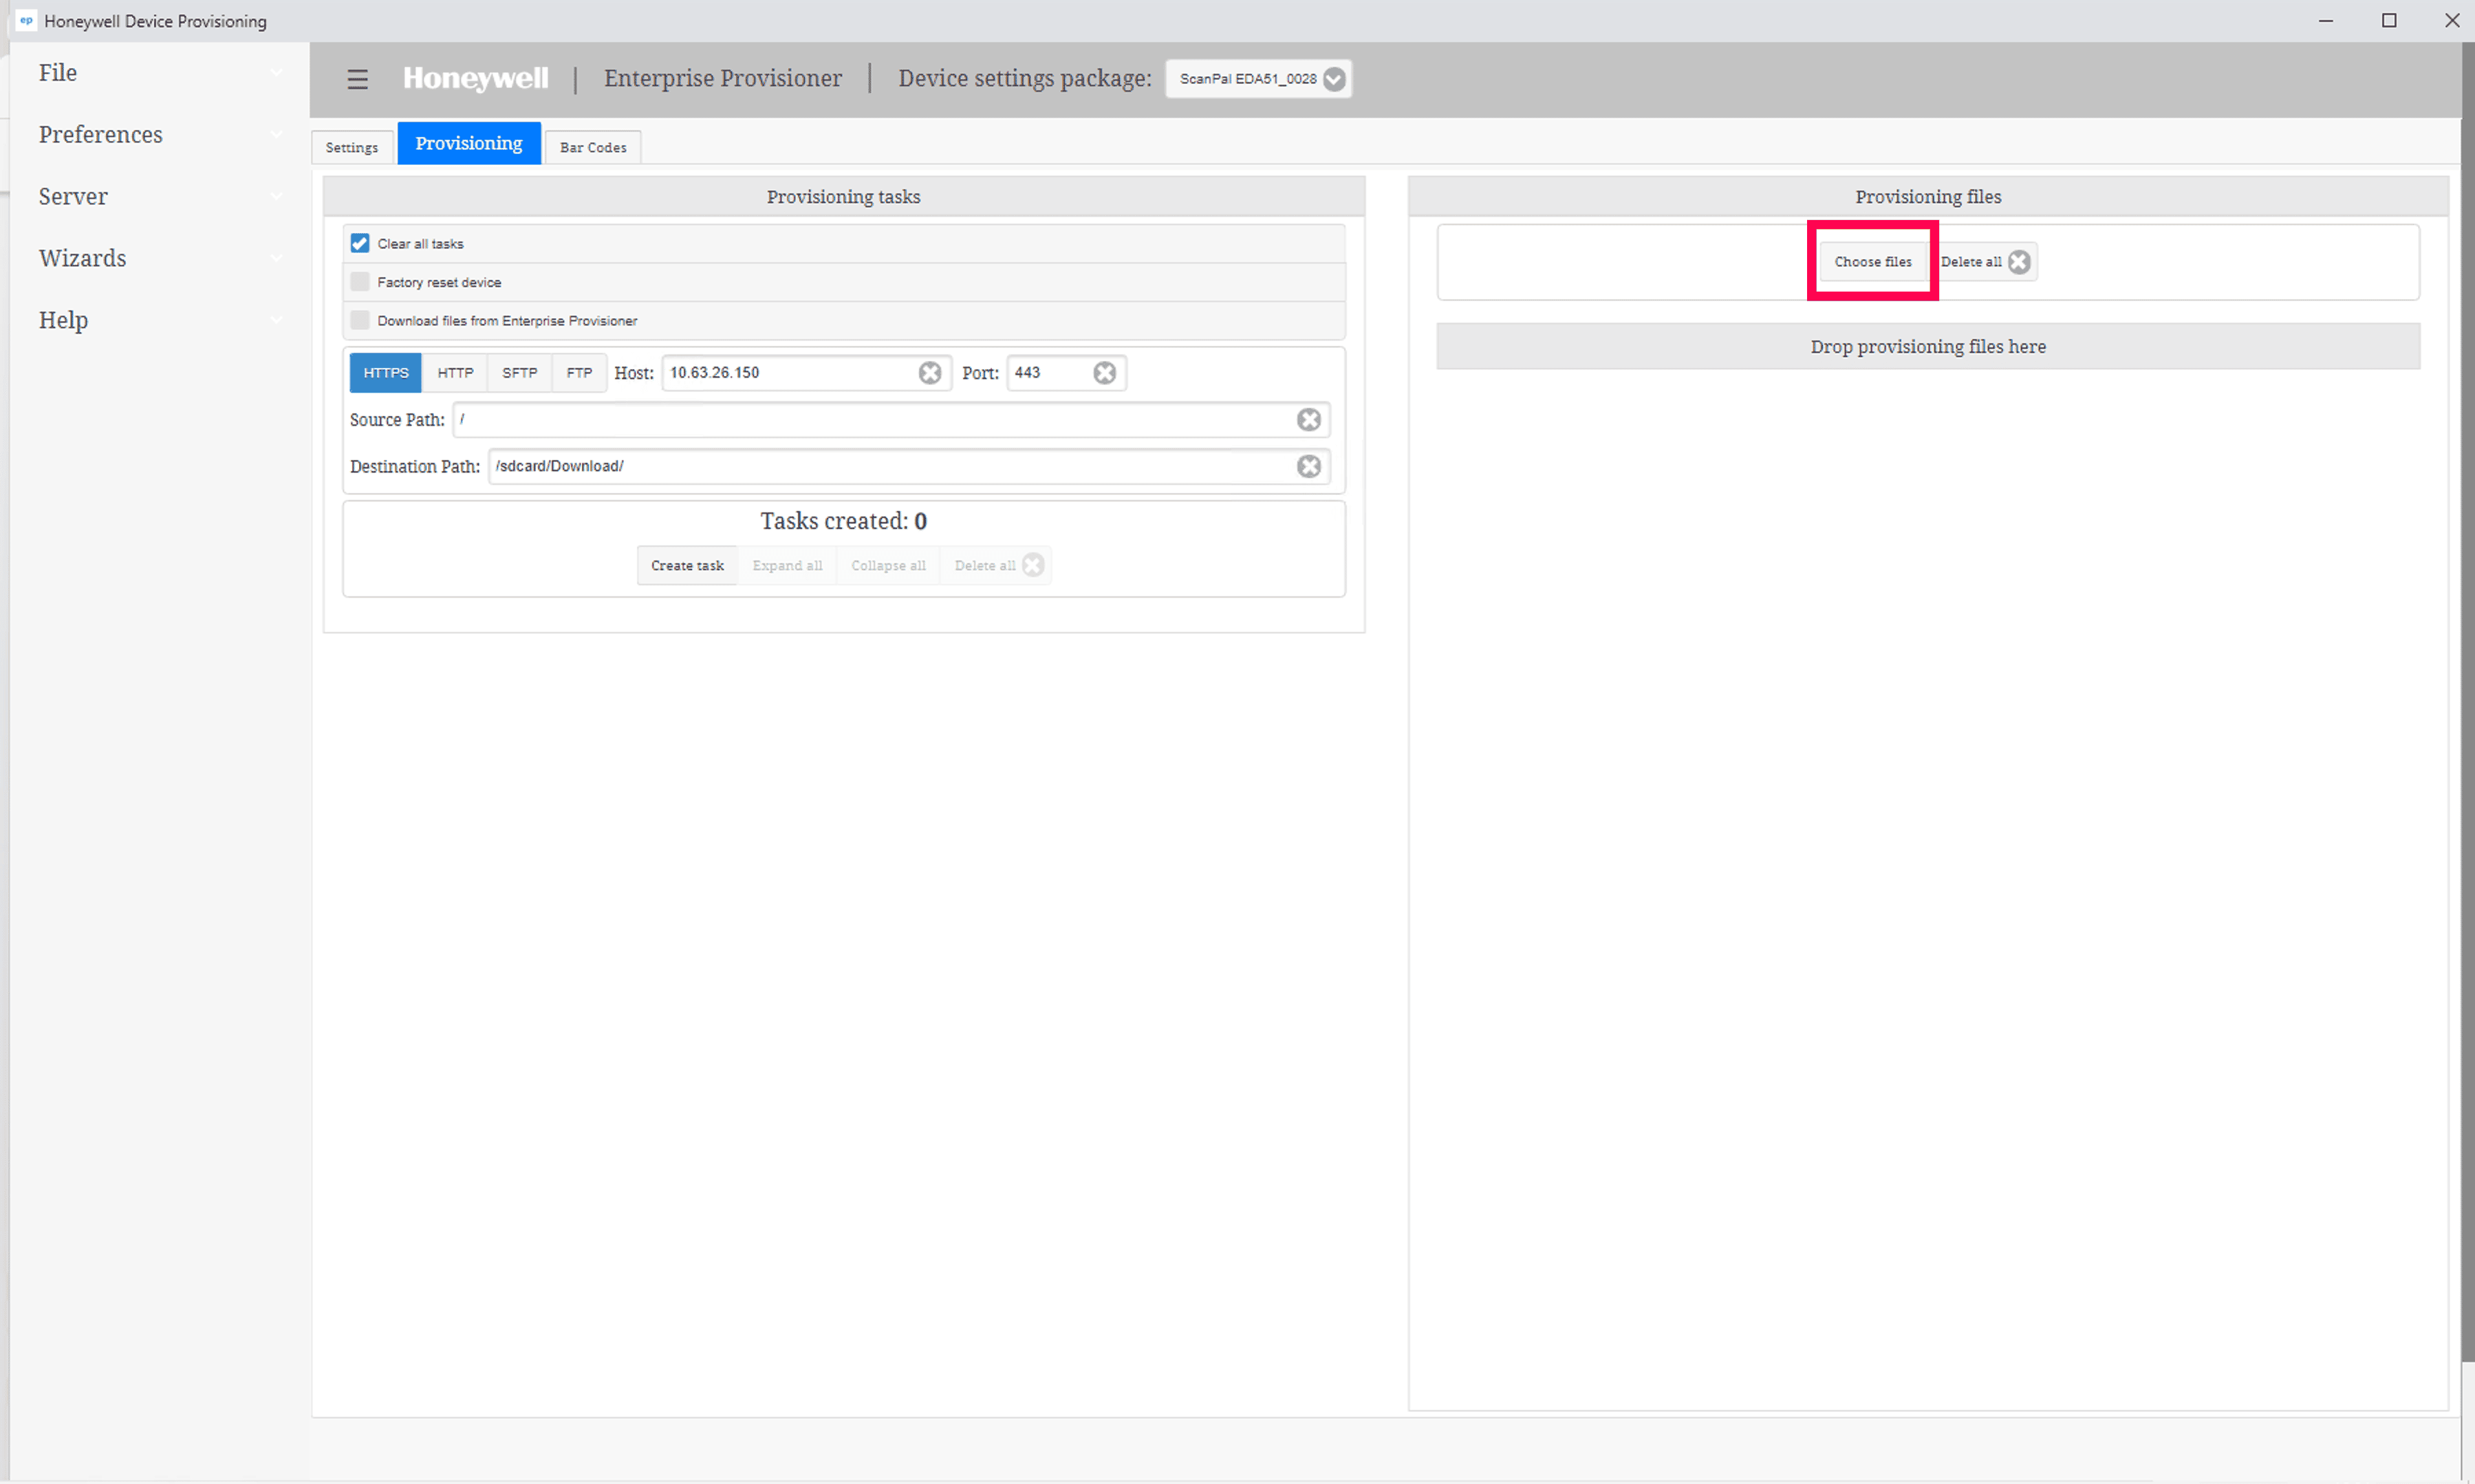Uncheck the Clear all tasks checkbox
This screenshot has height=1484, width=2475.
click(360, 244)
